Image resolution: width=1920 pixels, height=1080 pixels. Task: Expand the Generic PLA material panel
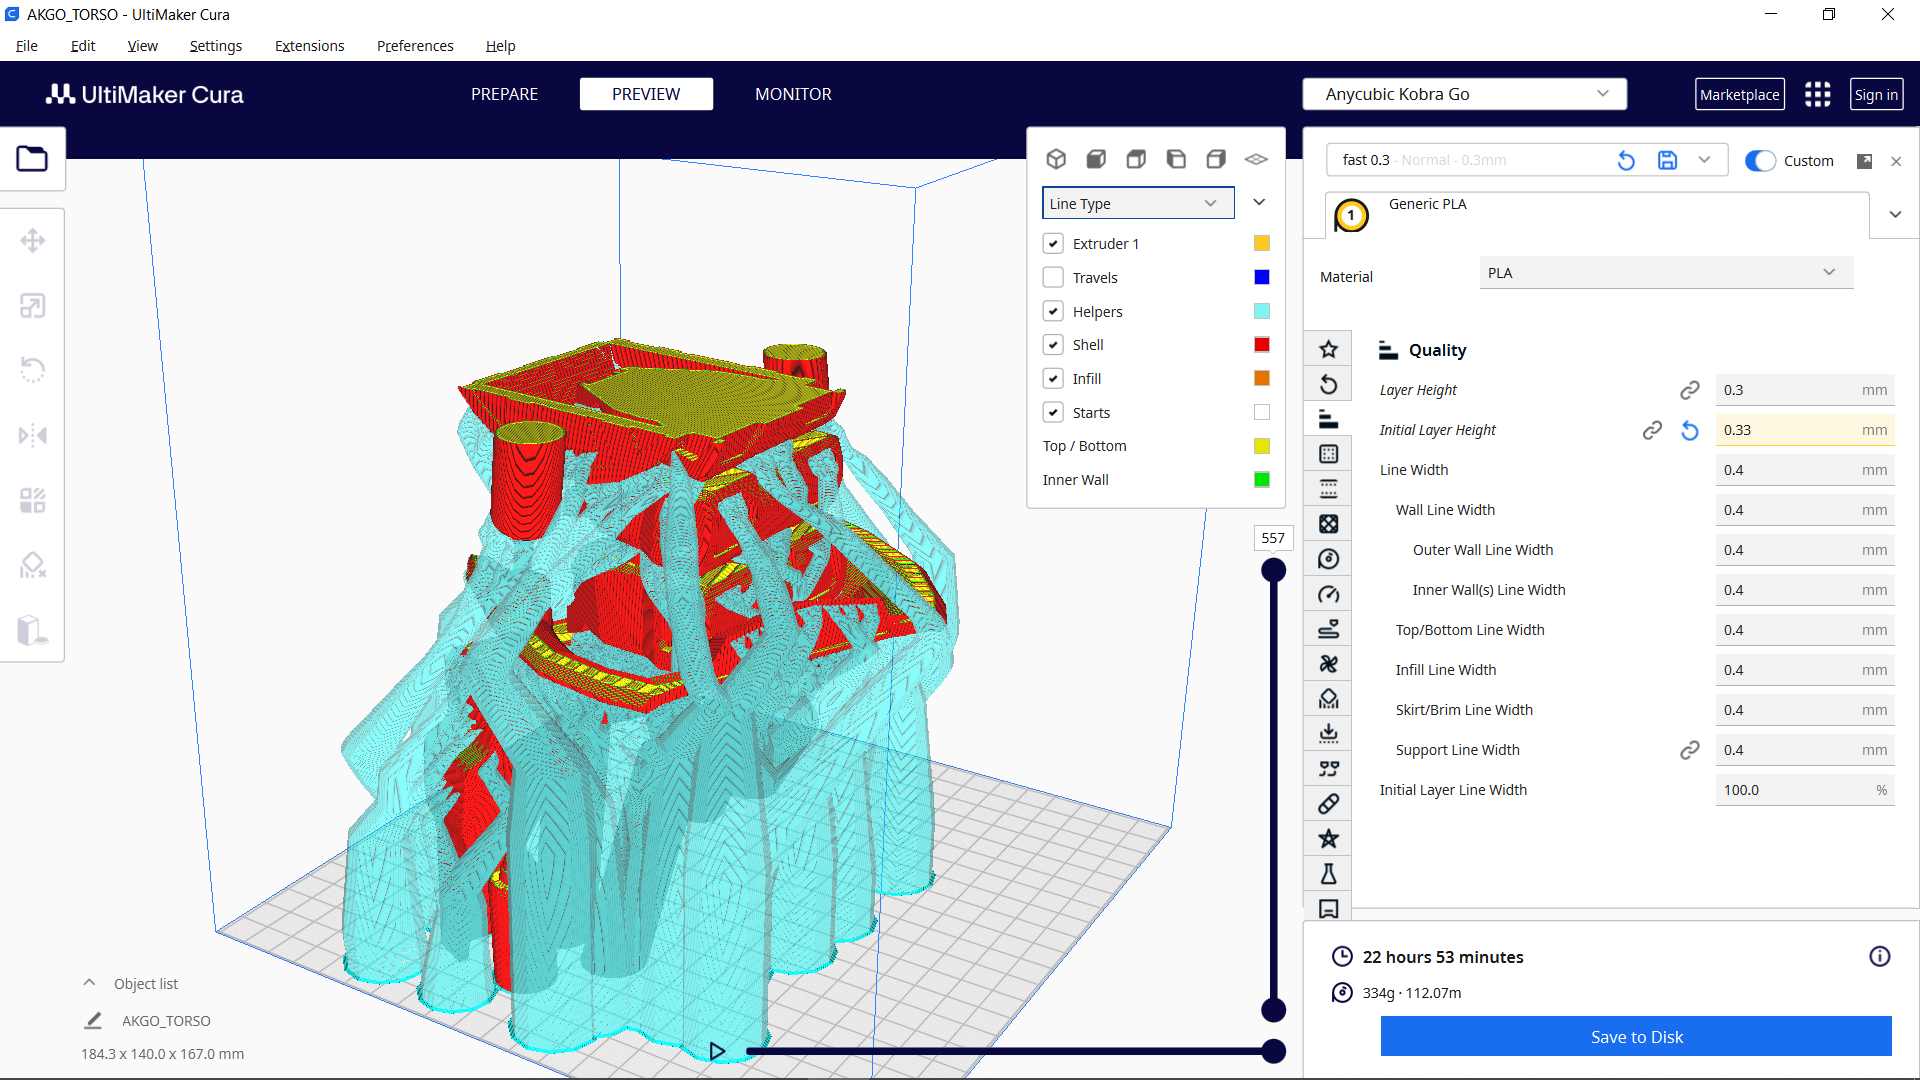point(1895,214)
